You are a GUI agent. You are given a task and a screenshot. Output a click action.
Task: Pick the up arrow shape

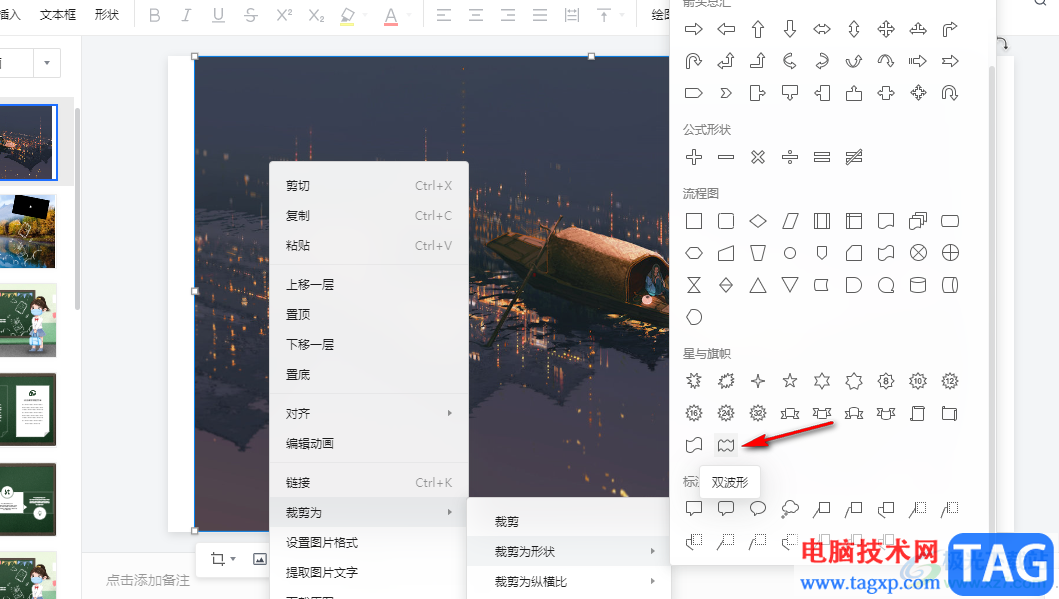[x=758, y=29]
